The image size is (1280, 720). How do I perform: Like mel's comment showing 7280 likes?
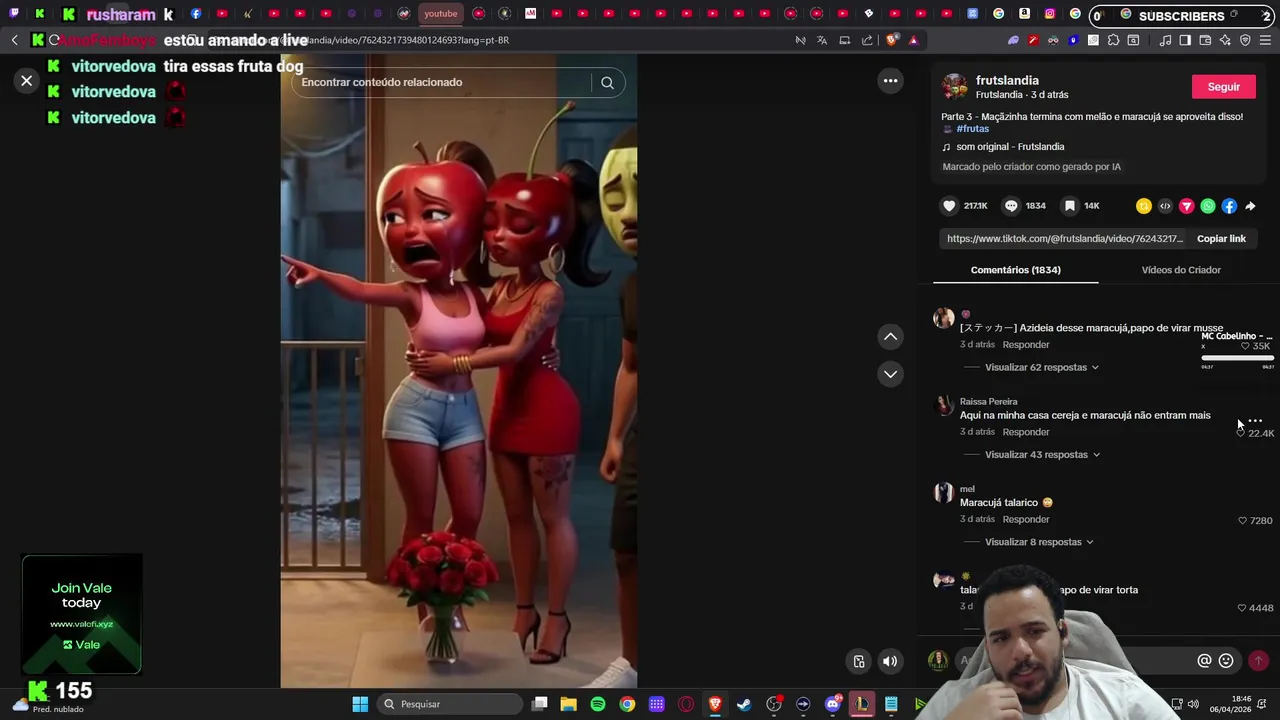[x=1243, y=521]
